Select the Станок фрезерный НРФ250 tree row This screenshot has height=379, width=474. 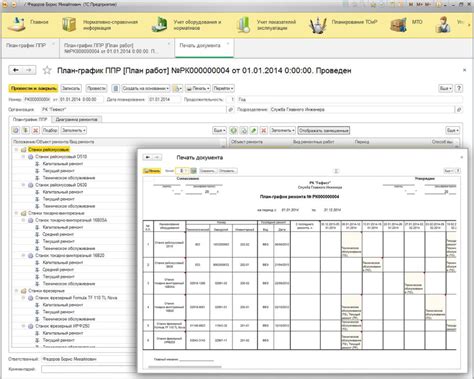coord(62,326)
